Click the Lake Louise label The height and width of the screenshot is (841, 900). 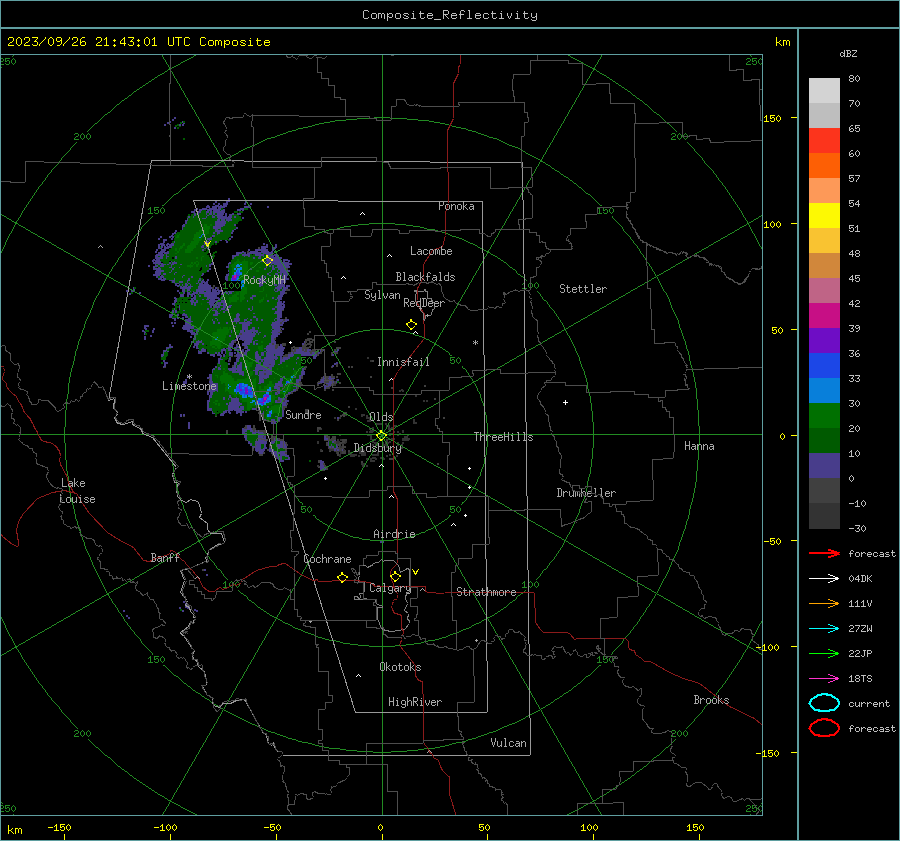[x=77, y=491]
